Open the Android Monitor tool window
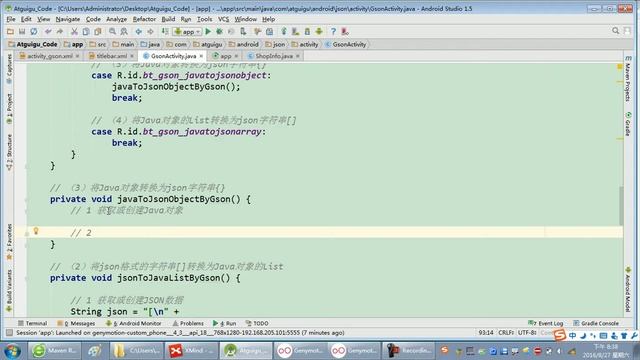 (133, 323)
